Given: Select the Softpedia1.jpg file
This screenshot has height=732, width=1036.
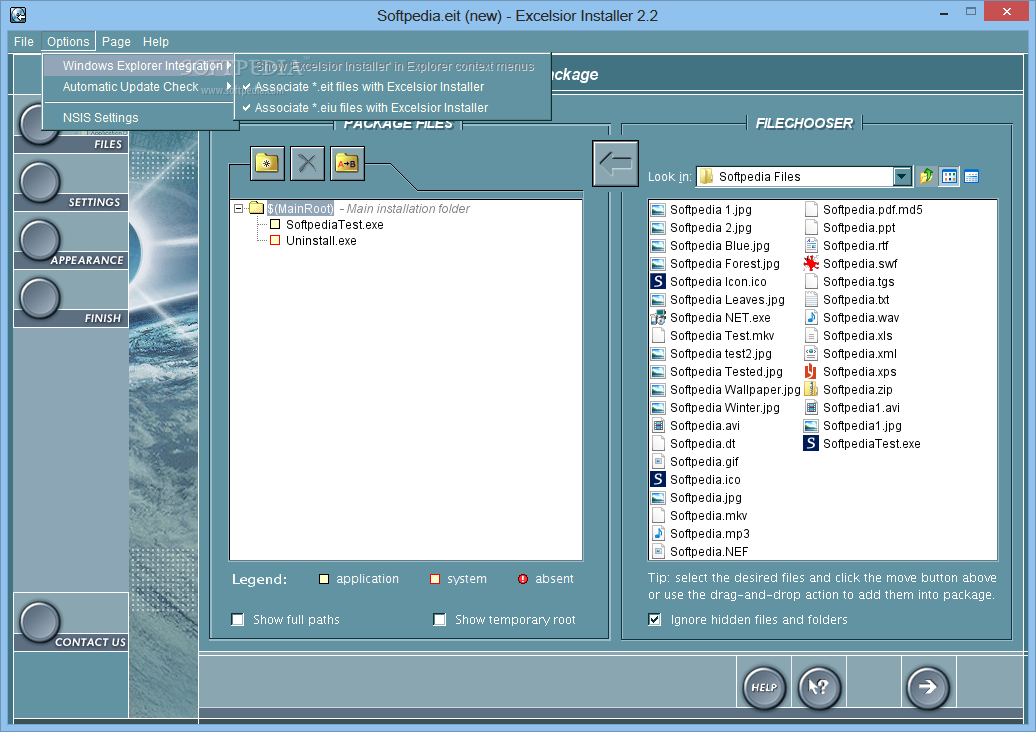Looking at the screenshot, I should click(854, 425).
